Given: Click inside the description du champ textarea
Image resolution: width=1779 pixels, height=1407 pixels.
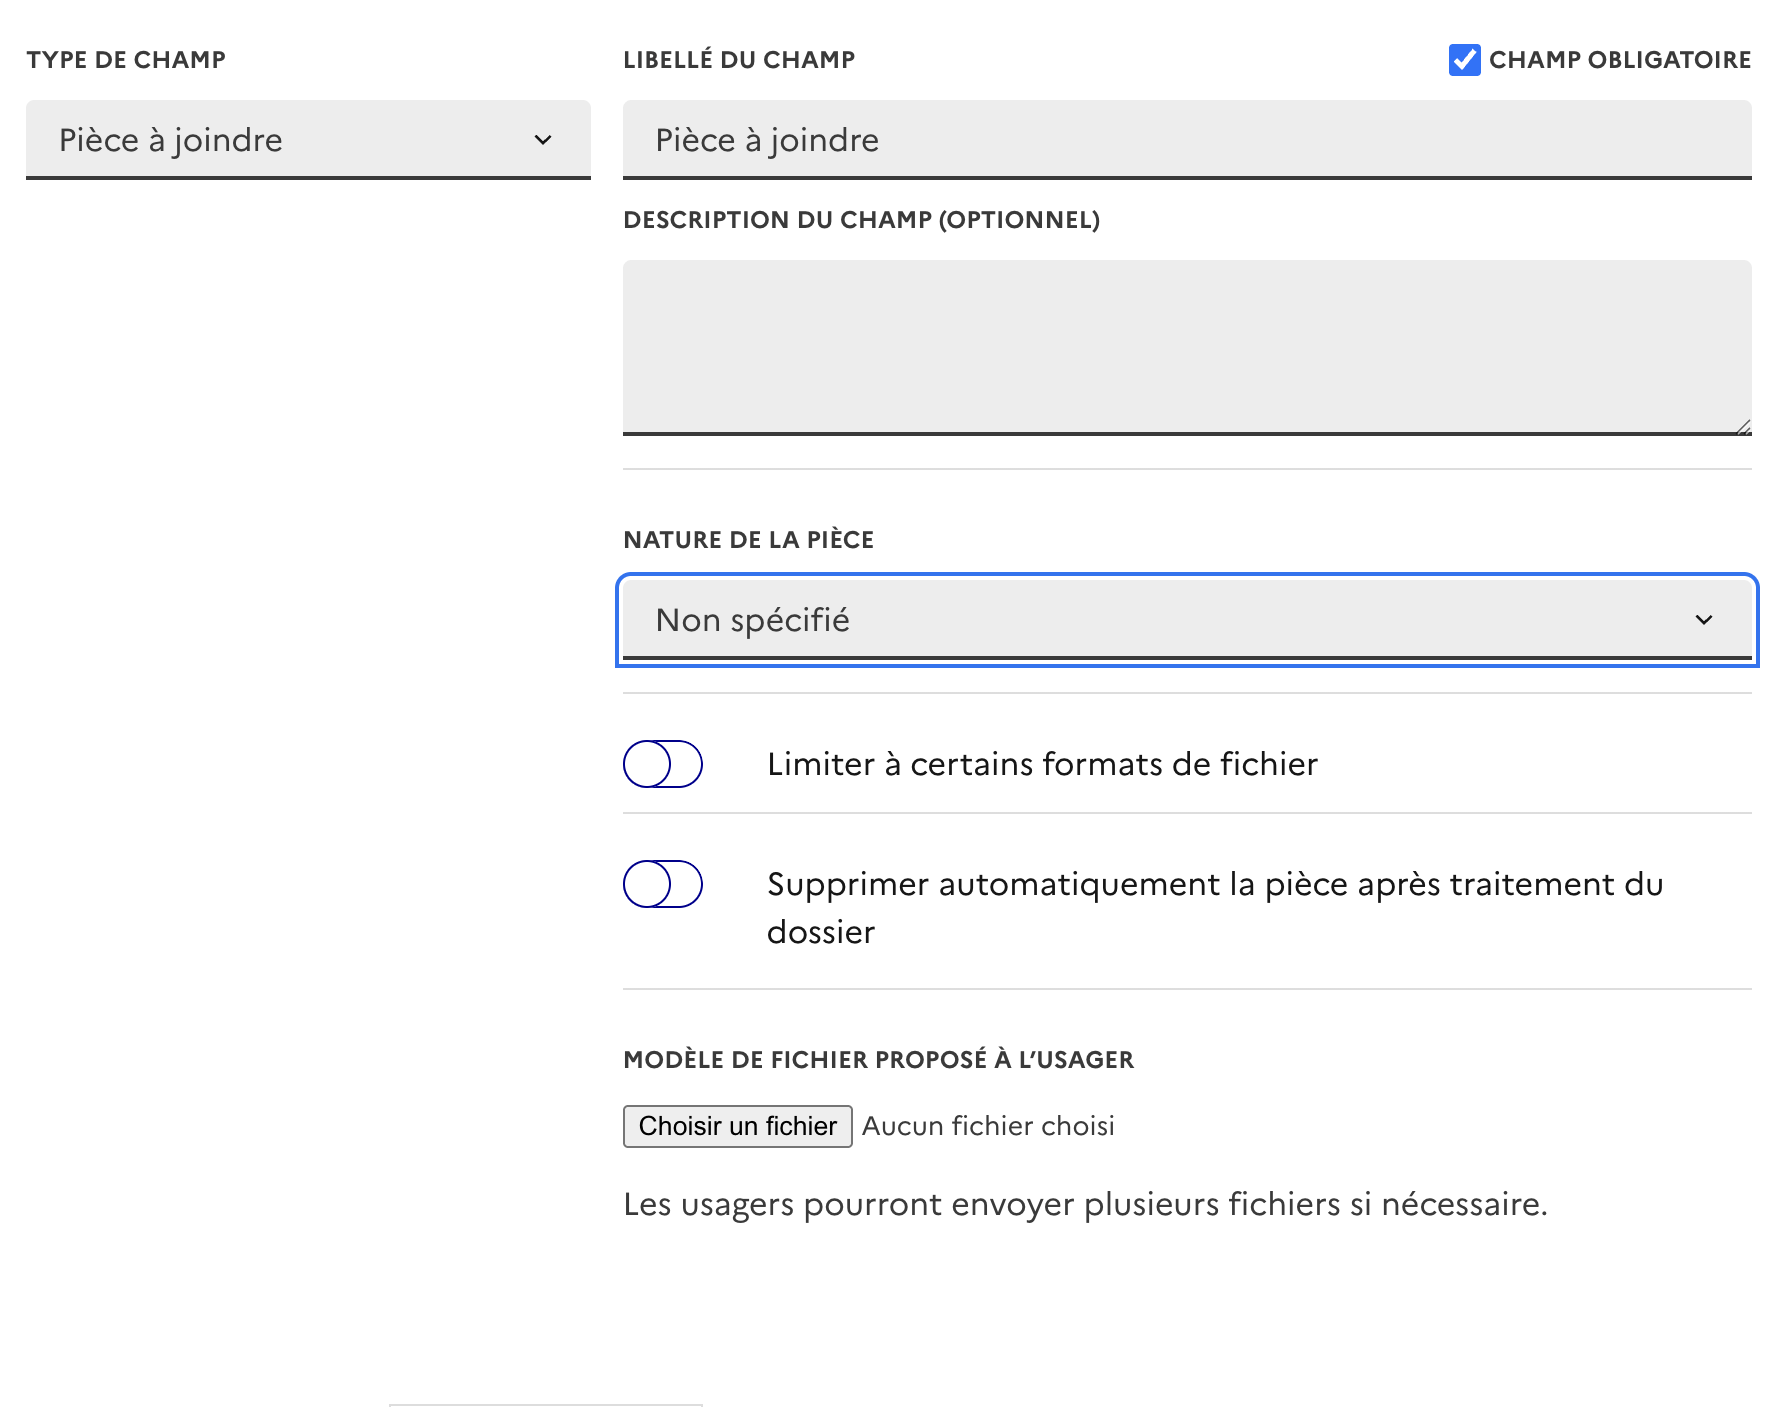Looking at the screenshot, I should coord(1186,346).
